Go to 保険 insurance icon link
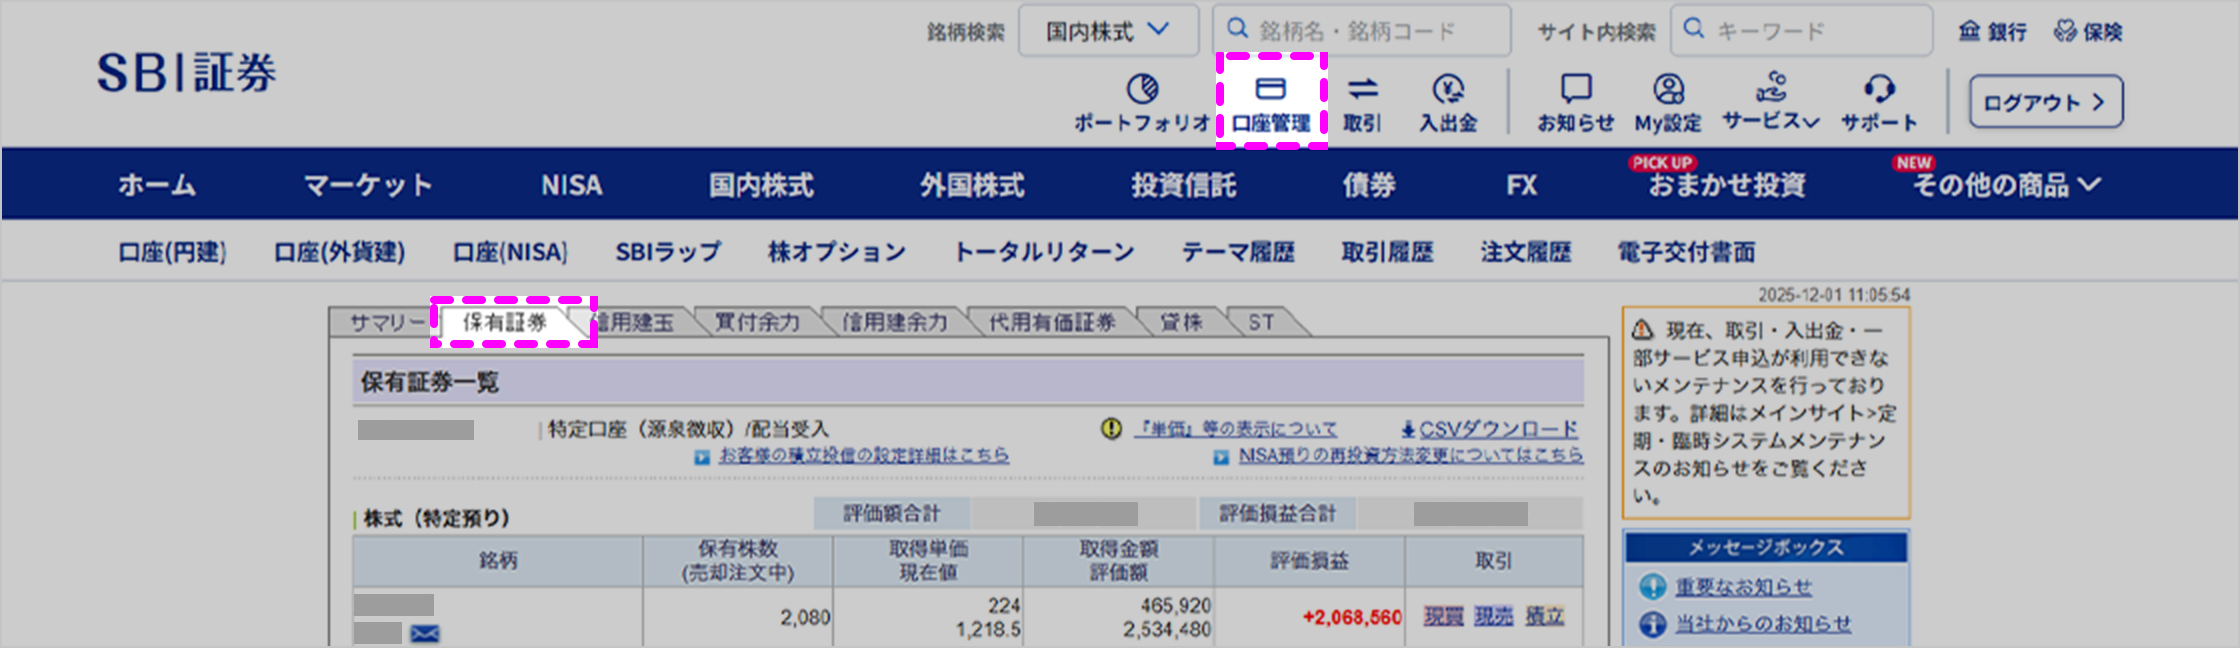2240x648 pixels. (2088, 31)
